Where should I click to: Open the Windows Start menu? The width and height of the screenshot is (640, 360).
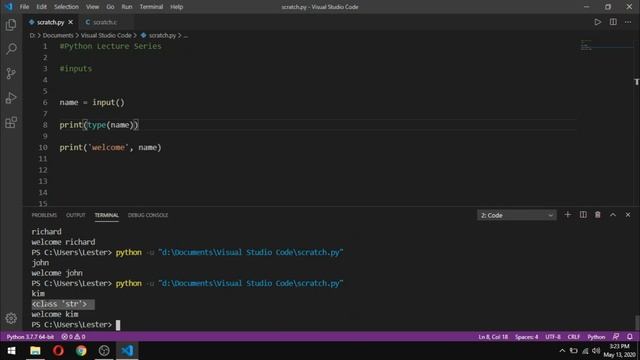click(11, 351)
